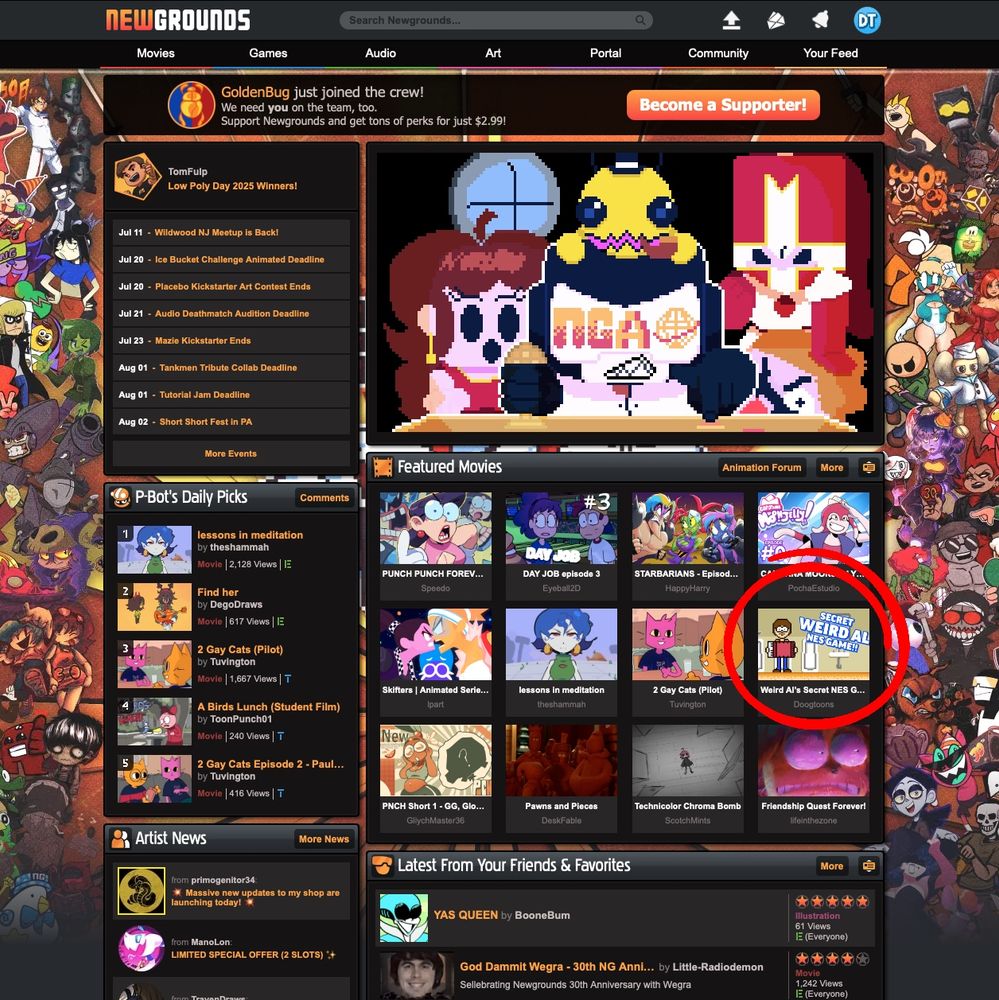Open 2 Gay Cats Episode 2 pick
This screenshot has height=1000, width=999.
pyautogui.click(x=270, y=764)
